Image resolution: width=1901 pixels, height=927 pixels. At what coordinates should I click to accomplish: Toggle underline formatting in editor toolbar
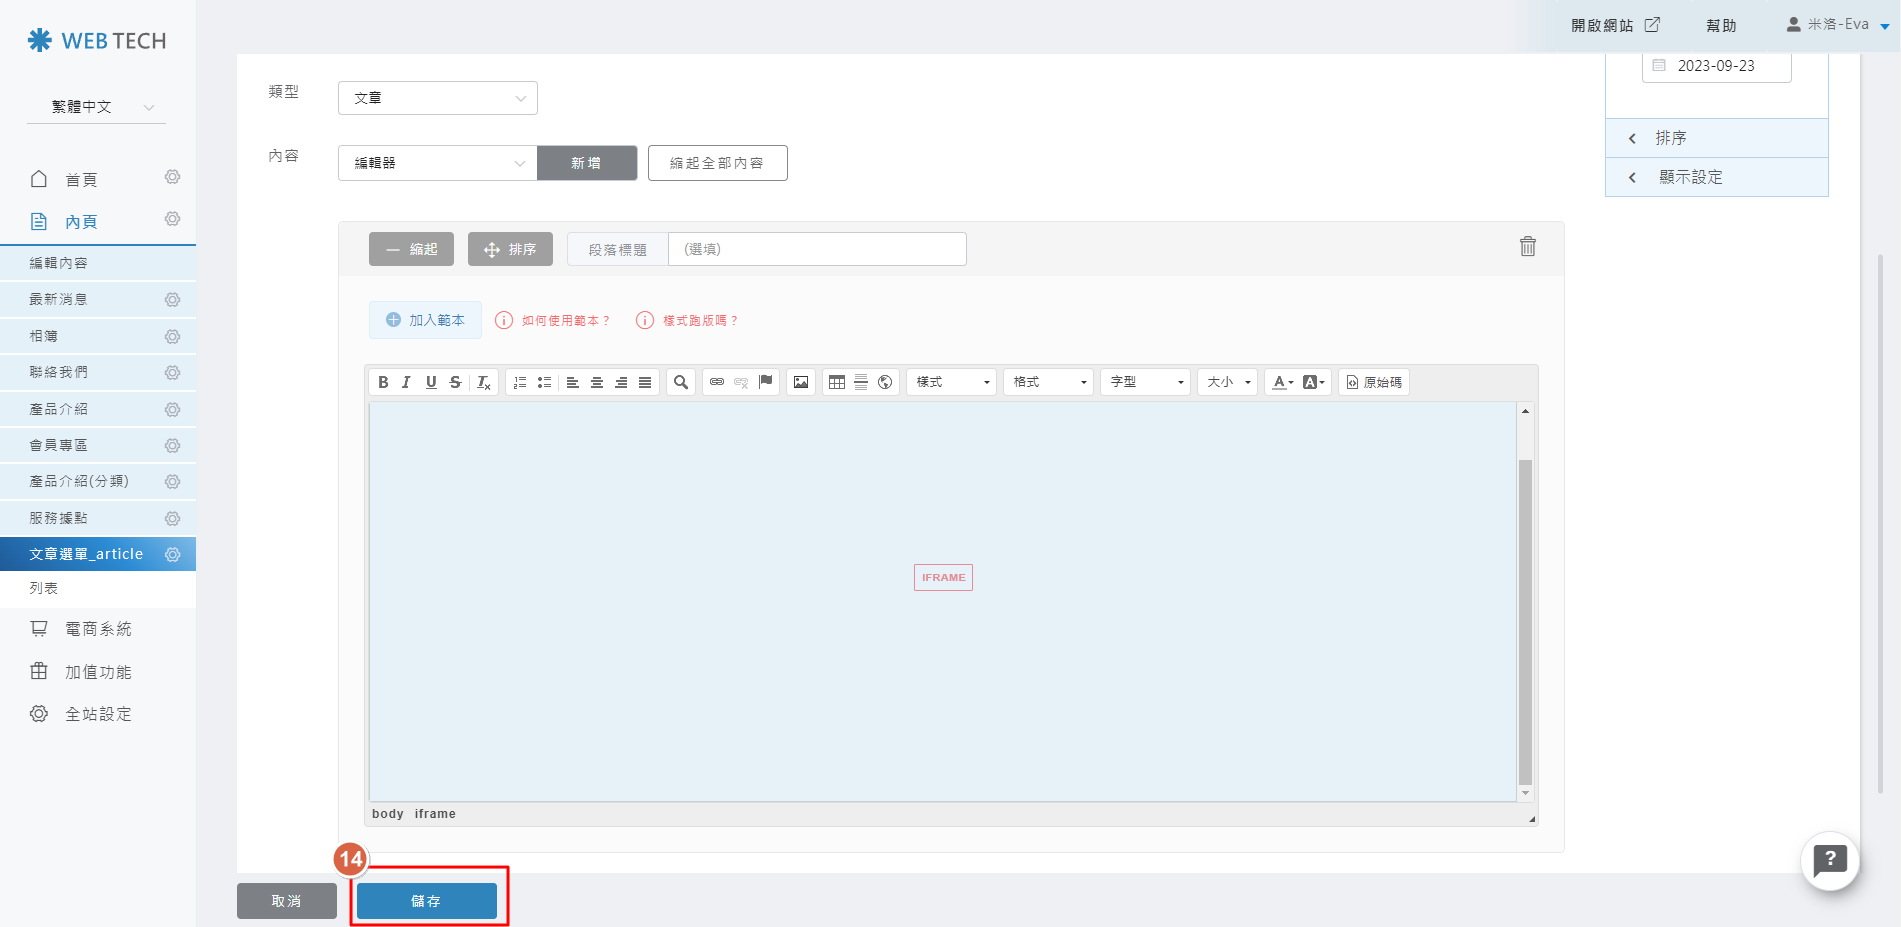click(x=431, y=382)
